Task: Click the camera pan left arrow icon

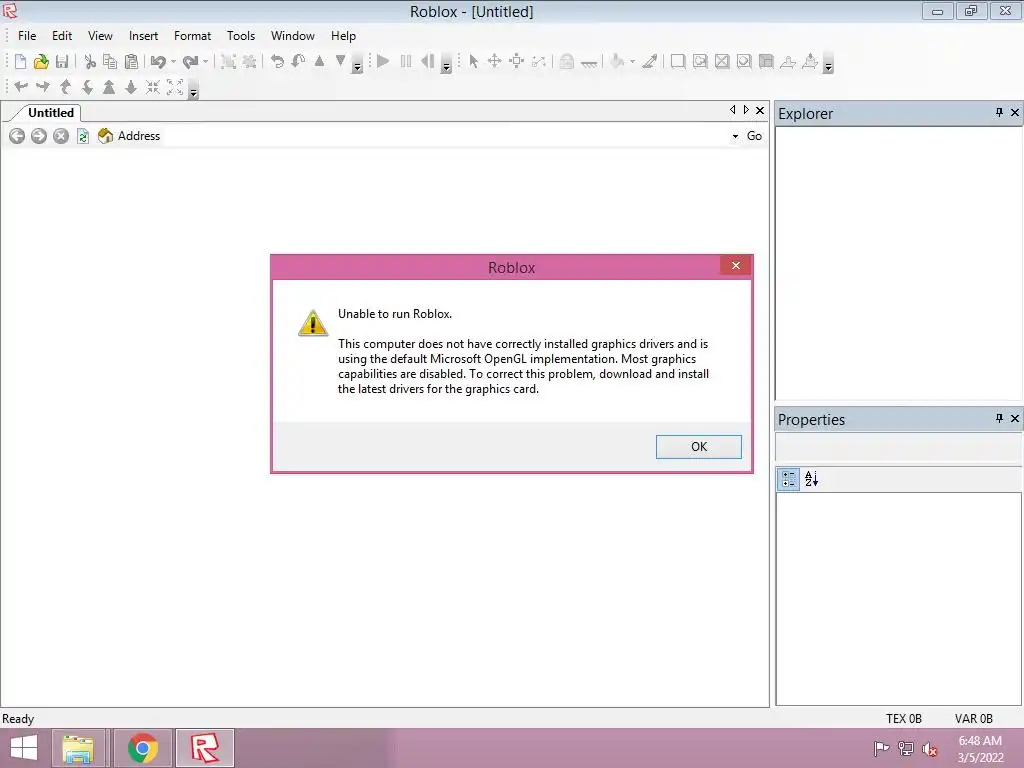Action: coord(21,87)
